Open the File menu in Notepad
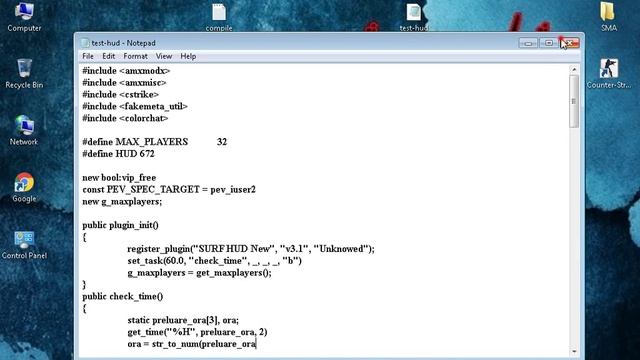The width and height of the screenshot is (640, 360). (88, 56)
